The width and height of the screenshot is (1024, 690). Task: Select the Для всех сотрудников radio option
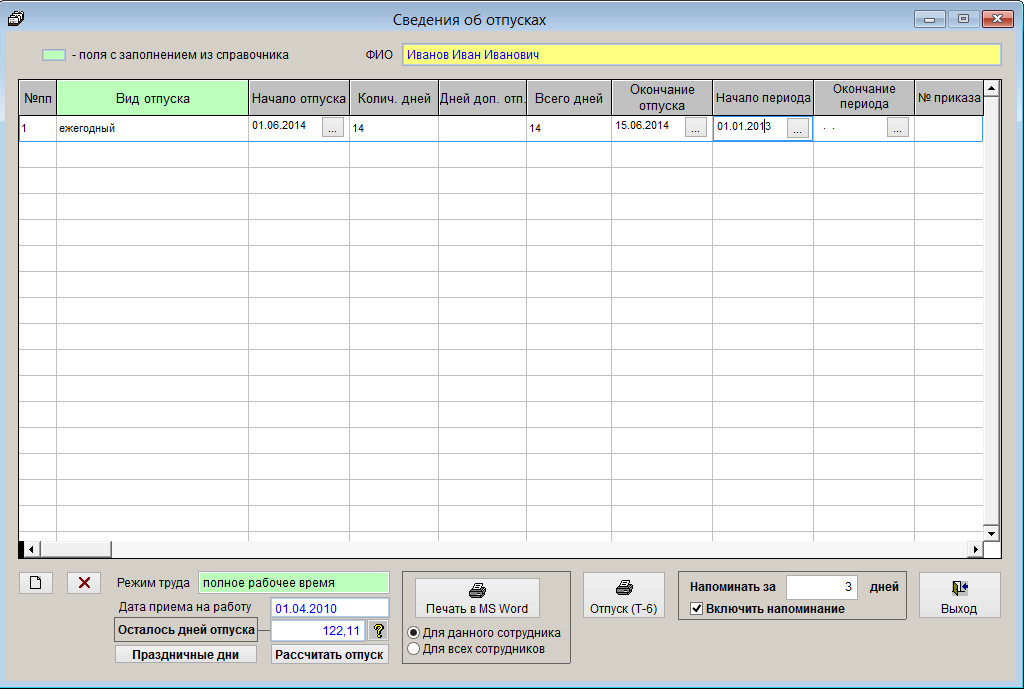pyautogui.click(x=414, y=649)
